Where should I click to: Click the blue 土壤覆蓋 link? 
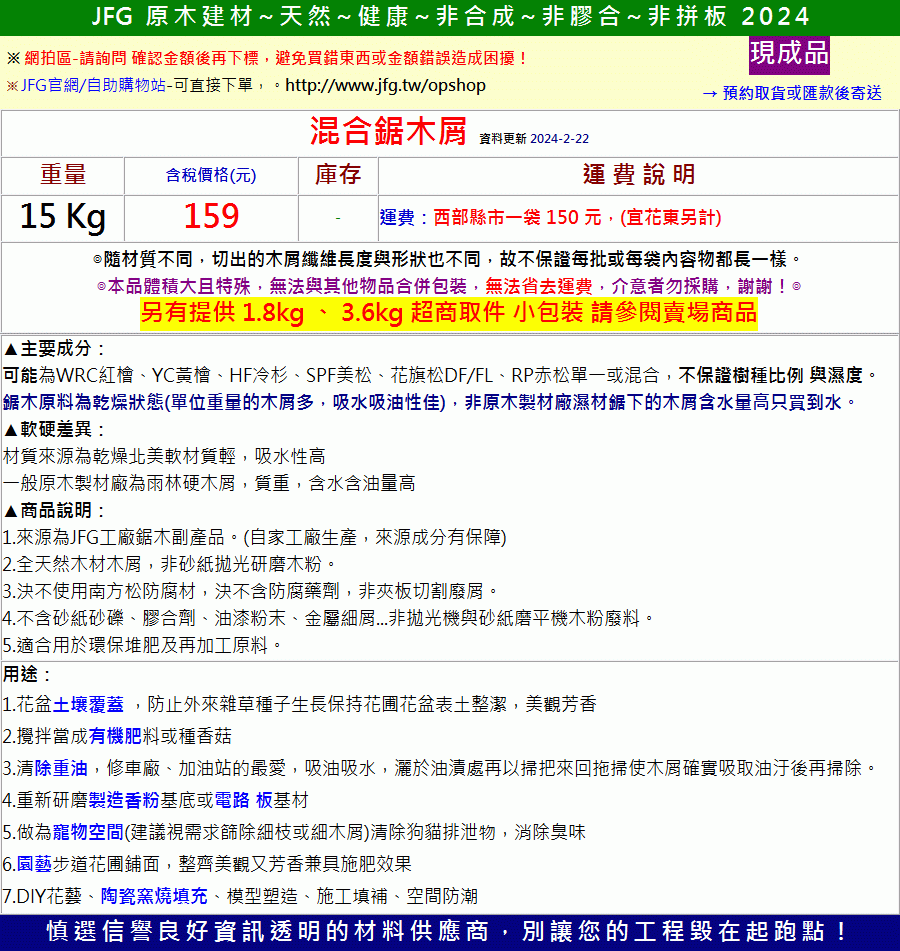coord(89,704)
